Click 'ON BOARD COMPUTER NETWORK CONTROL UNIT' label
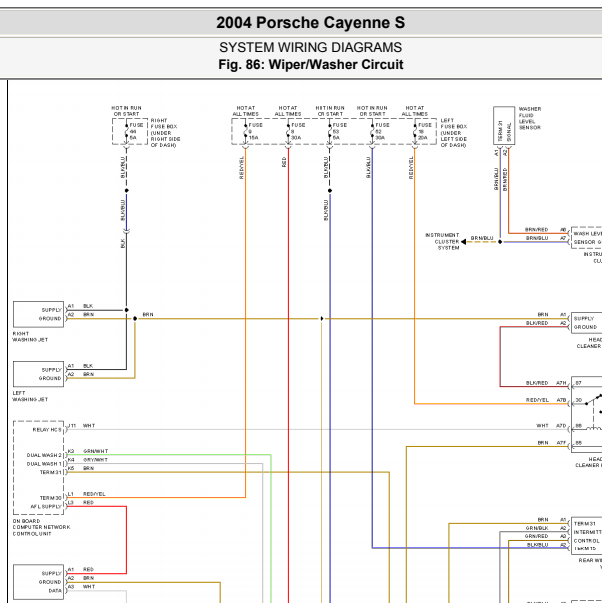The height and width of the screenshot is (603, 602). click(x=41, y=527)
